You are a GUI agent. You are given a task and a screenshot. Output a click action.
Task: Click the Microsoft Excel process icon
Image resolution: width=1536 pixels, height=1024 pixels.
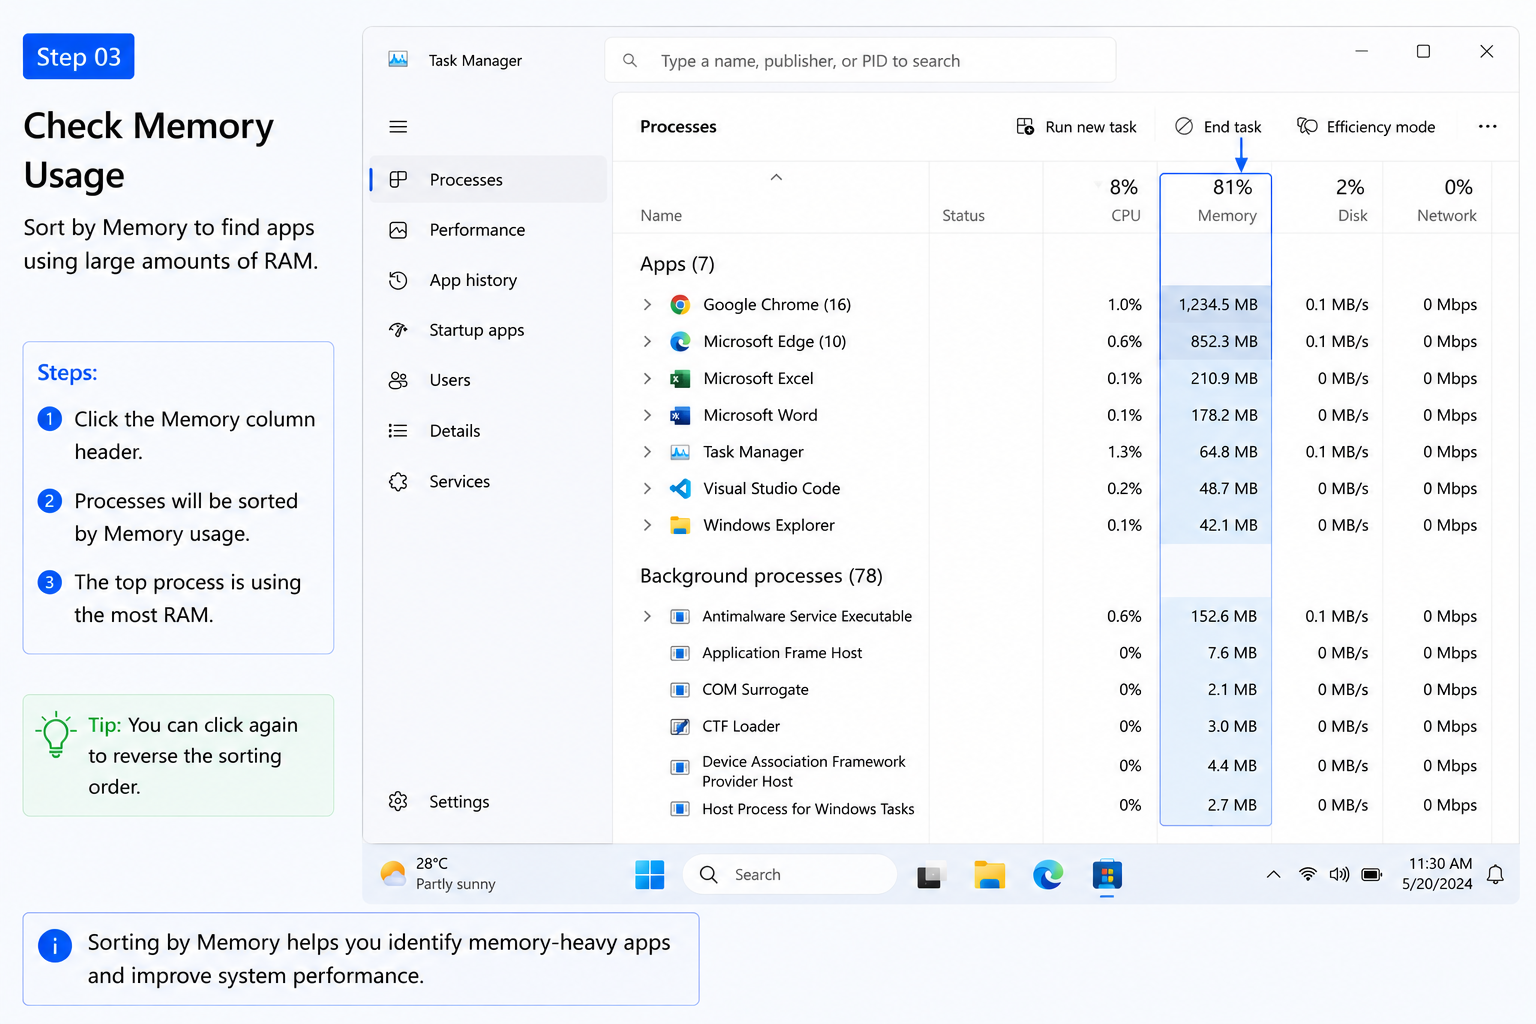pos(680,379)
